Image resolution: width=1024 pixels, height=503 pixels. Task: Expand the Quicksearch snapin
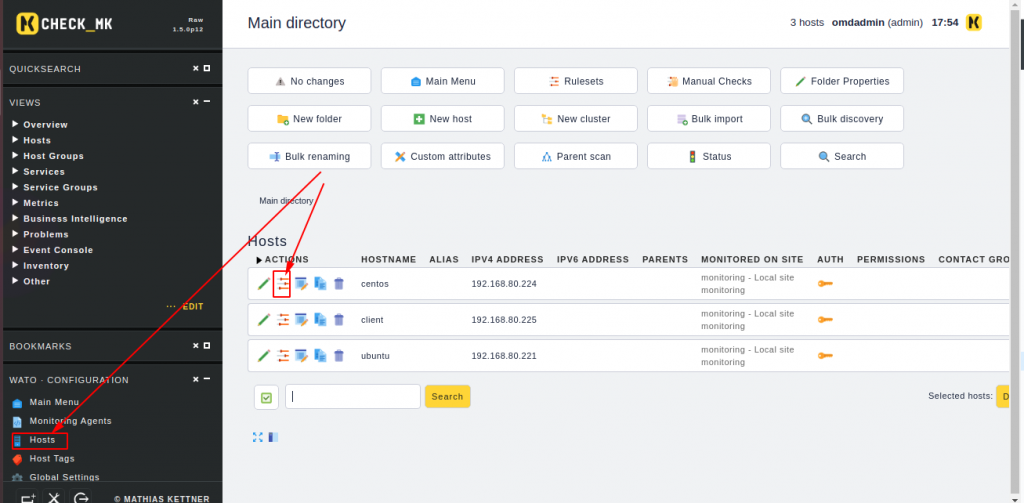point(207,69)
